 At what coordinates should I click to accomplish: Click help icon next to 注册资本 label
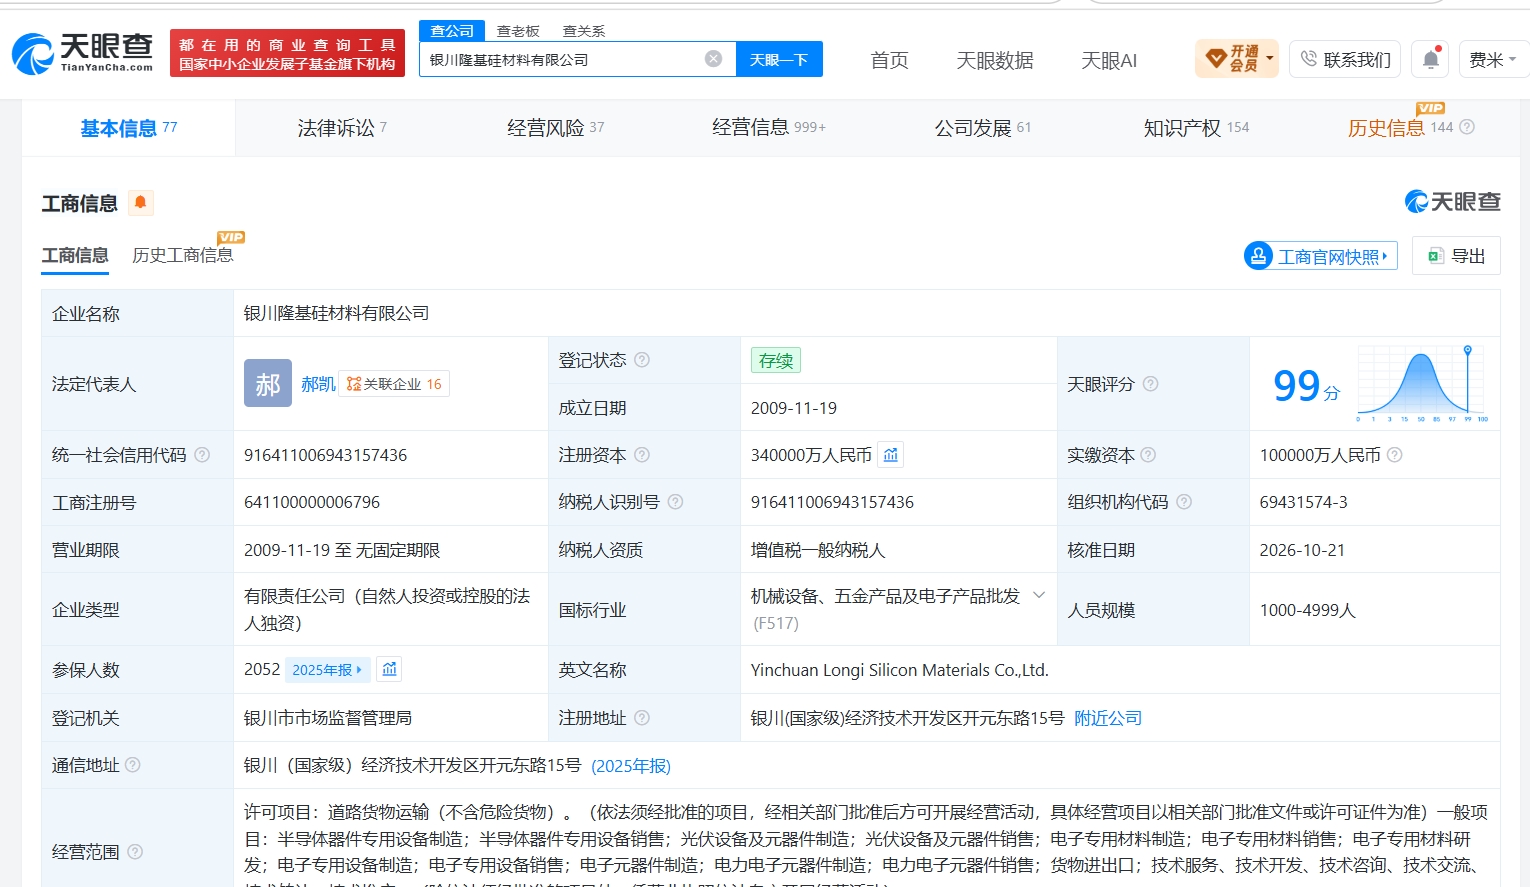(642, 455)
